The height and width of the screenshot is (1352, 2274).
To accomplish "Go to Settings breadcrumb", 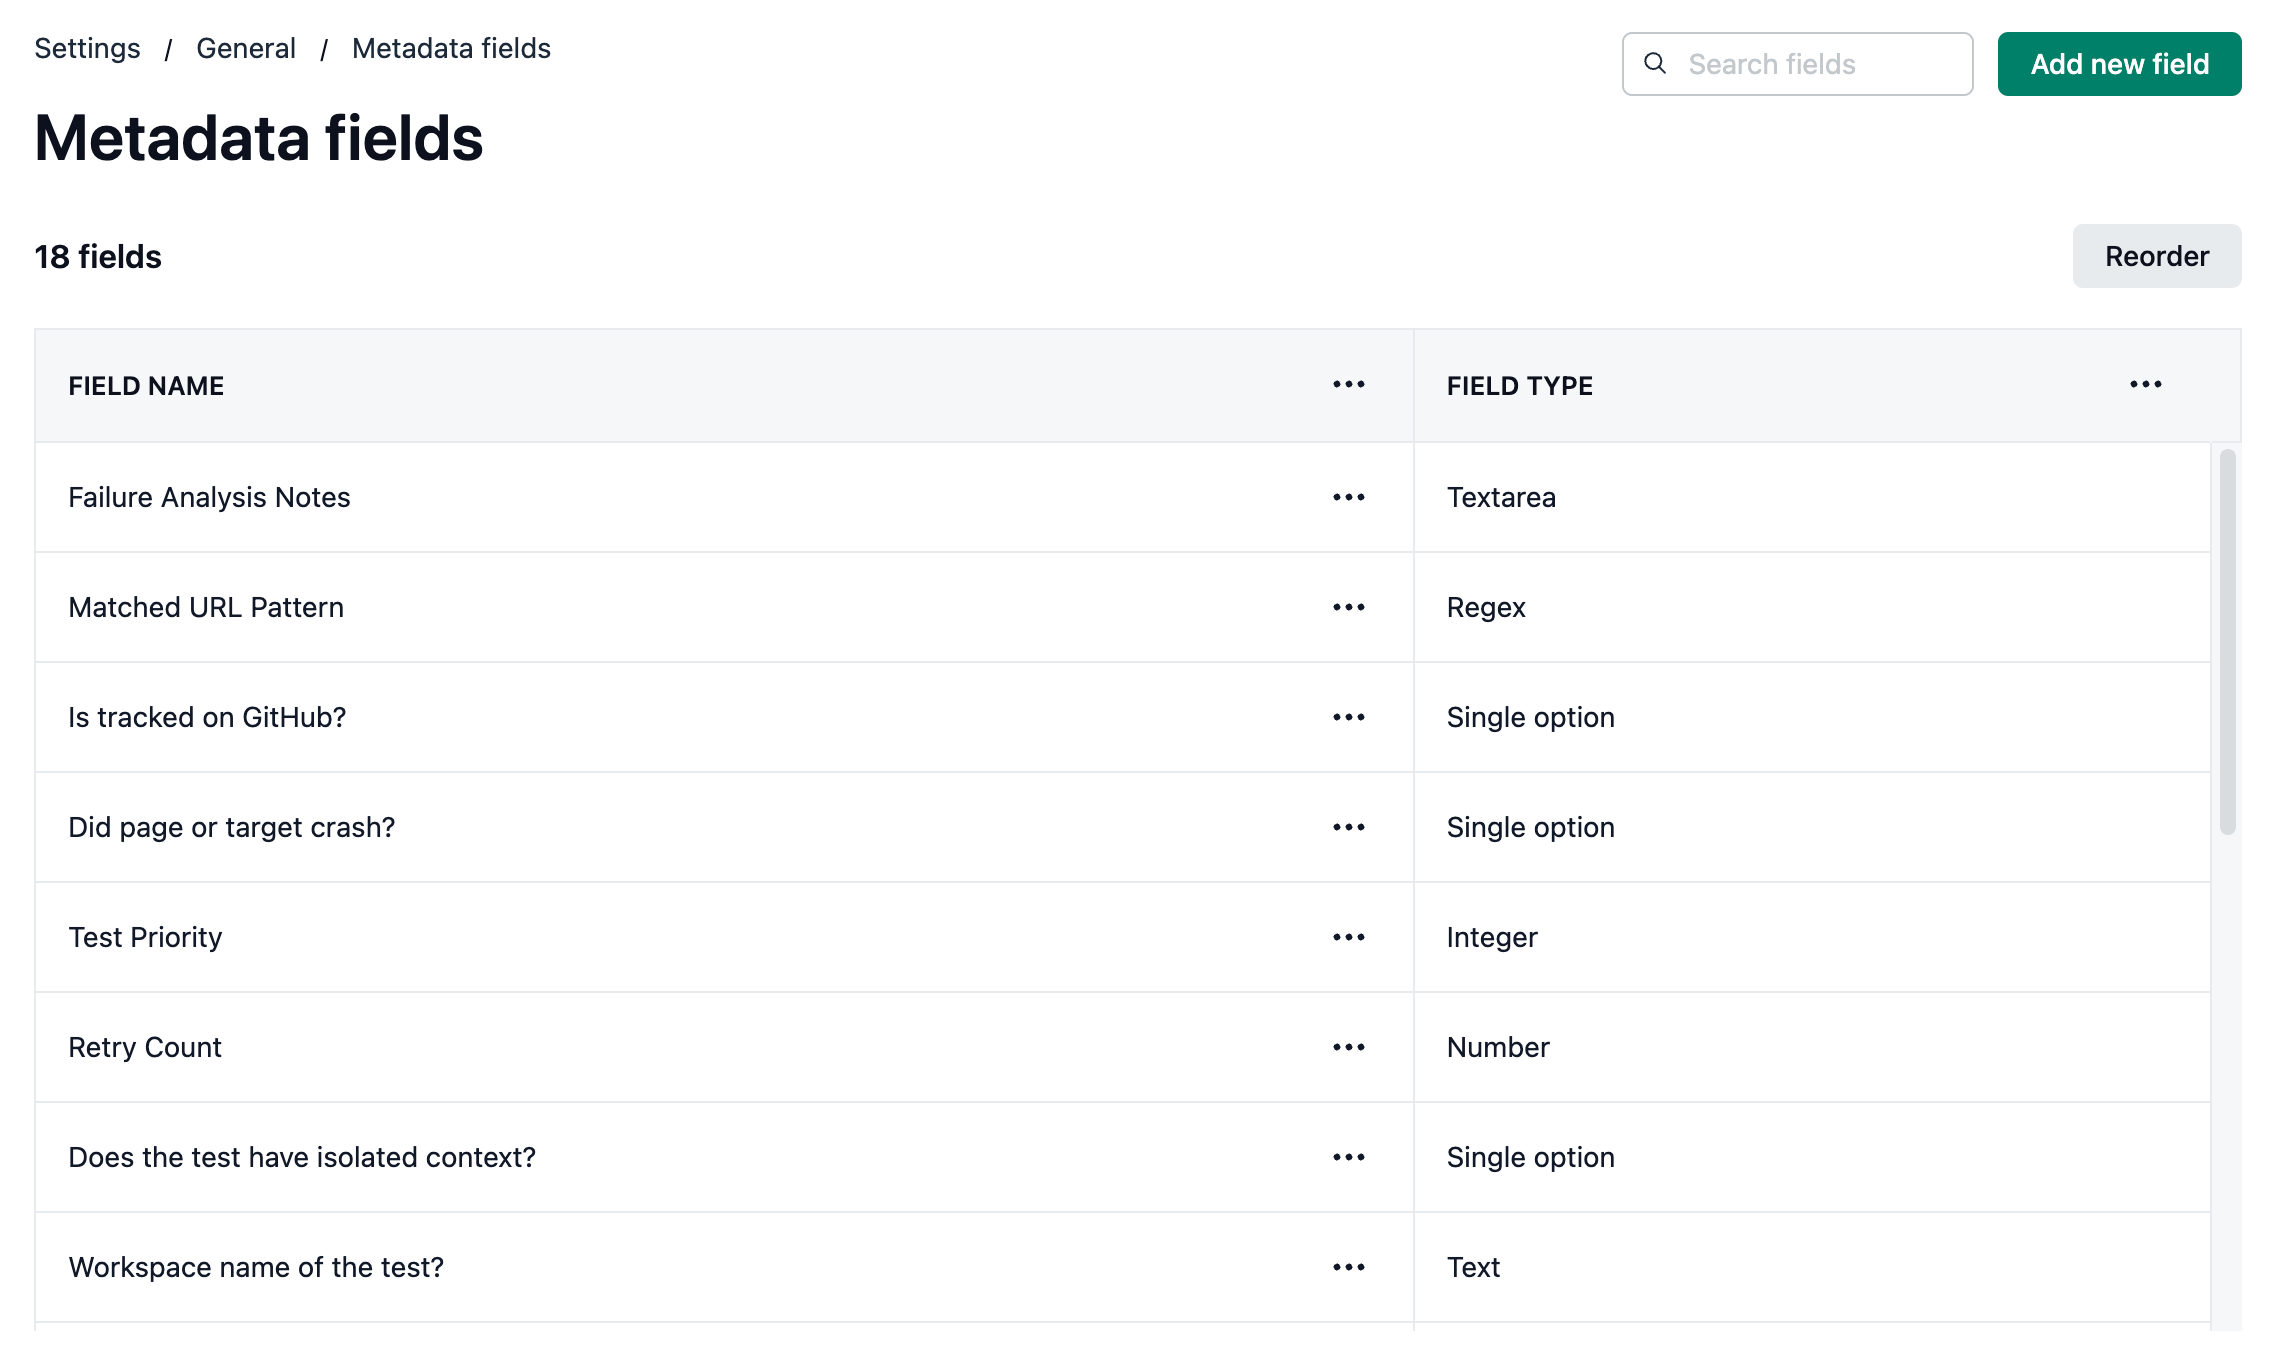I will click(x=87, y=48).
